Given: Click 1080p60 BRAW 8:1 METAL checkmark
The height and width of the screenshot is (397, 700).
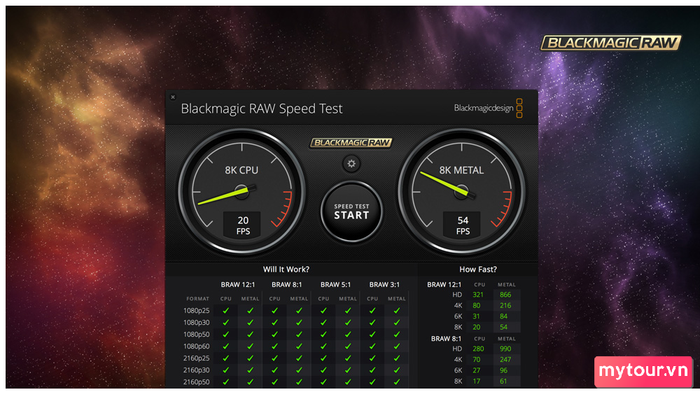Looking at the screenshot, I should tap(299, 346).
